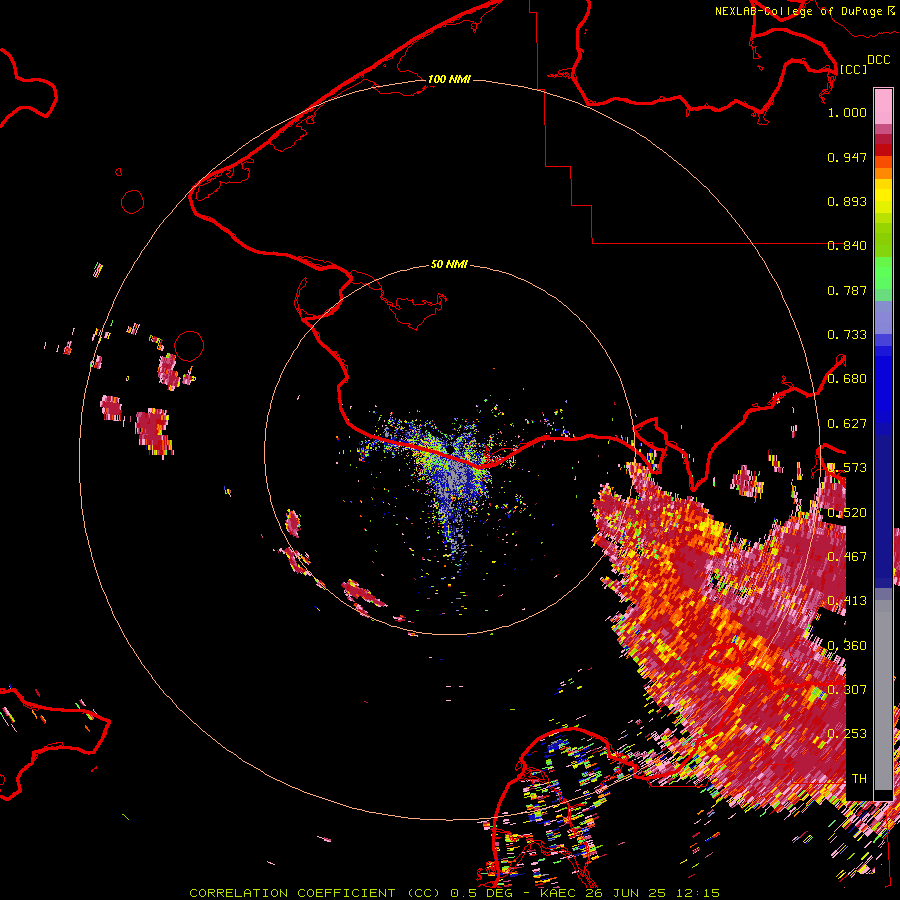Pick the "0.787" scale value
Screen dimensions: 900x900
click(x=847, y=290)
